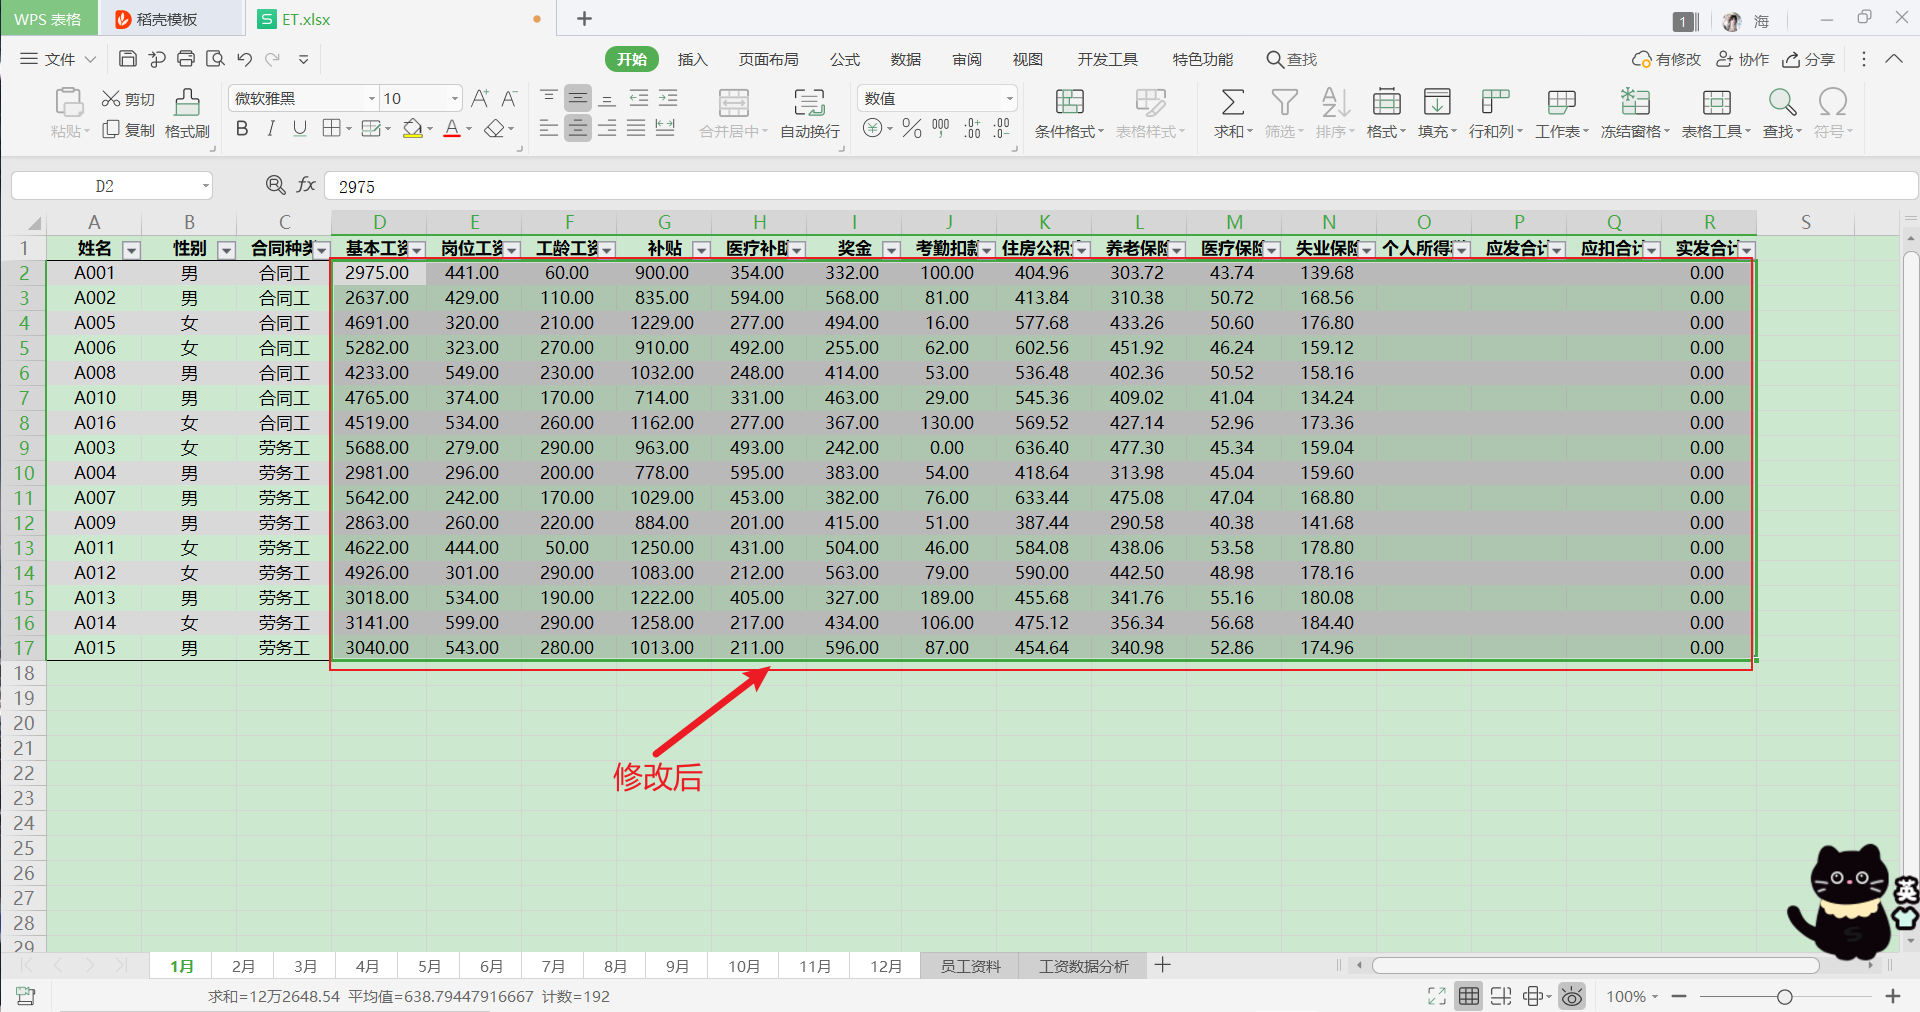This screenshot has height=1012, width=1920.
Task: Open the font name dropdown 微软雅黑
Action: click(372, 98)
